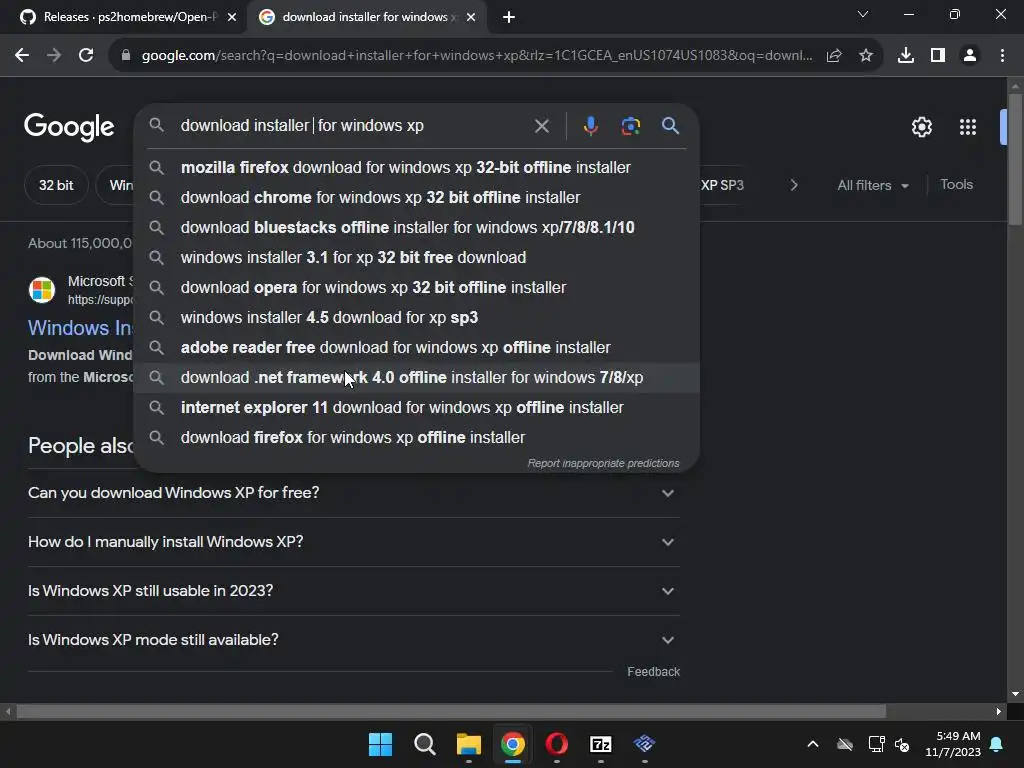This screenshot has width=1024, height=768.
Task: Open Opera browser from the taskbar
Action: (x=556, y=744)
